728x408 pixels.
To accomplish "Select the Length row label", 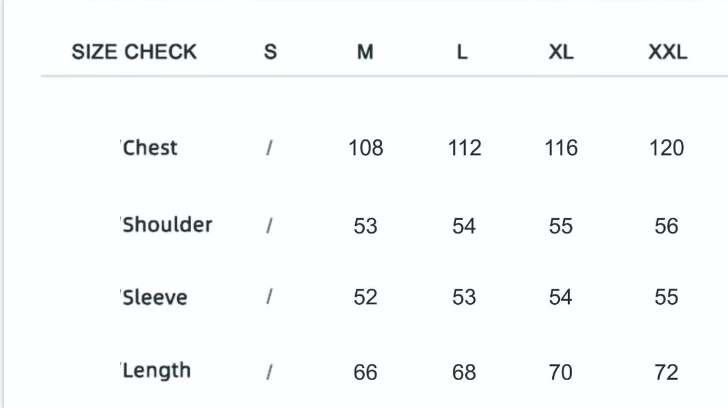I will pos(157,371).
